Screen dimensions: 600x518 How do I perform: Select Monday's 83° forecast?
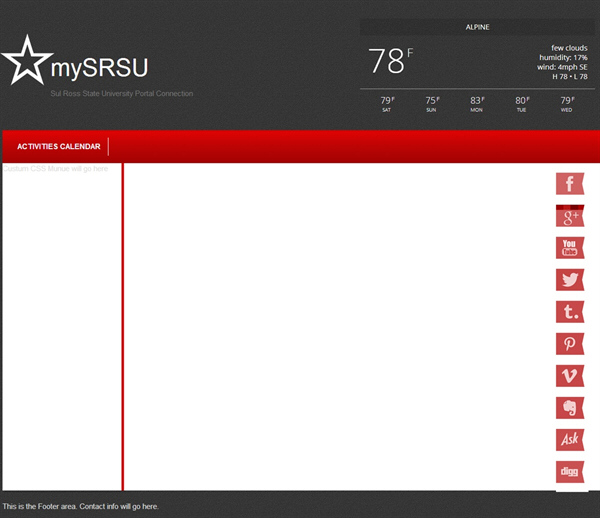(x=476, y=103)
